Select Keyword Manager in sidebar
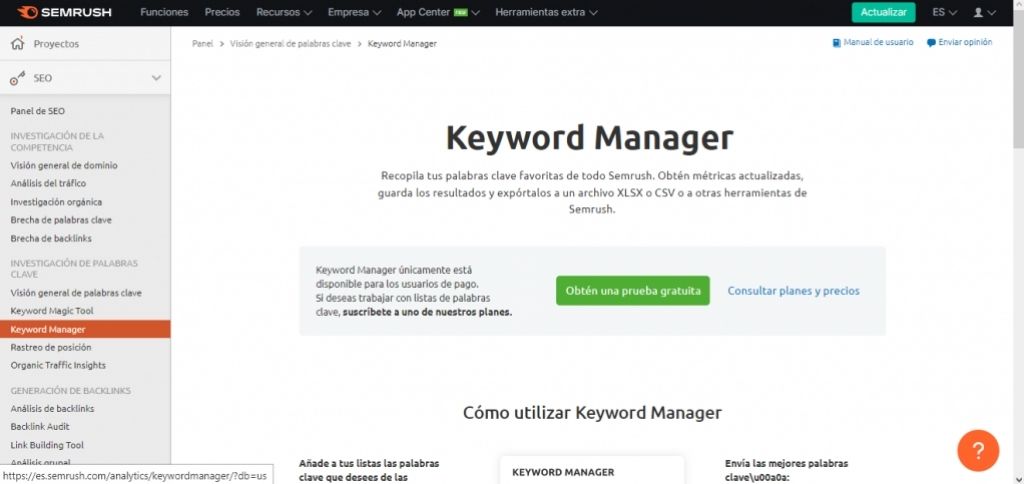The height and width of the screenshot is (484, 1024). [85, 329]
